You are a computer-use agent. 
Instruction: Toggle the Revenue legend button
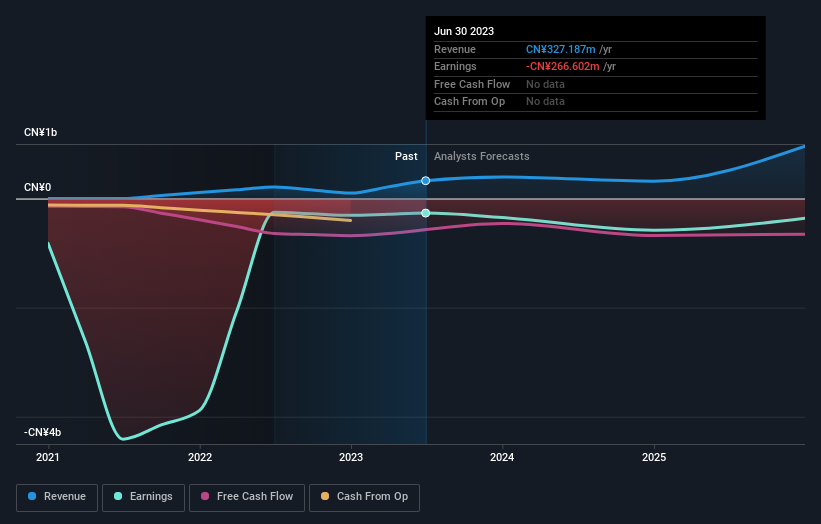click(57, 497)
